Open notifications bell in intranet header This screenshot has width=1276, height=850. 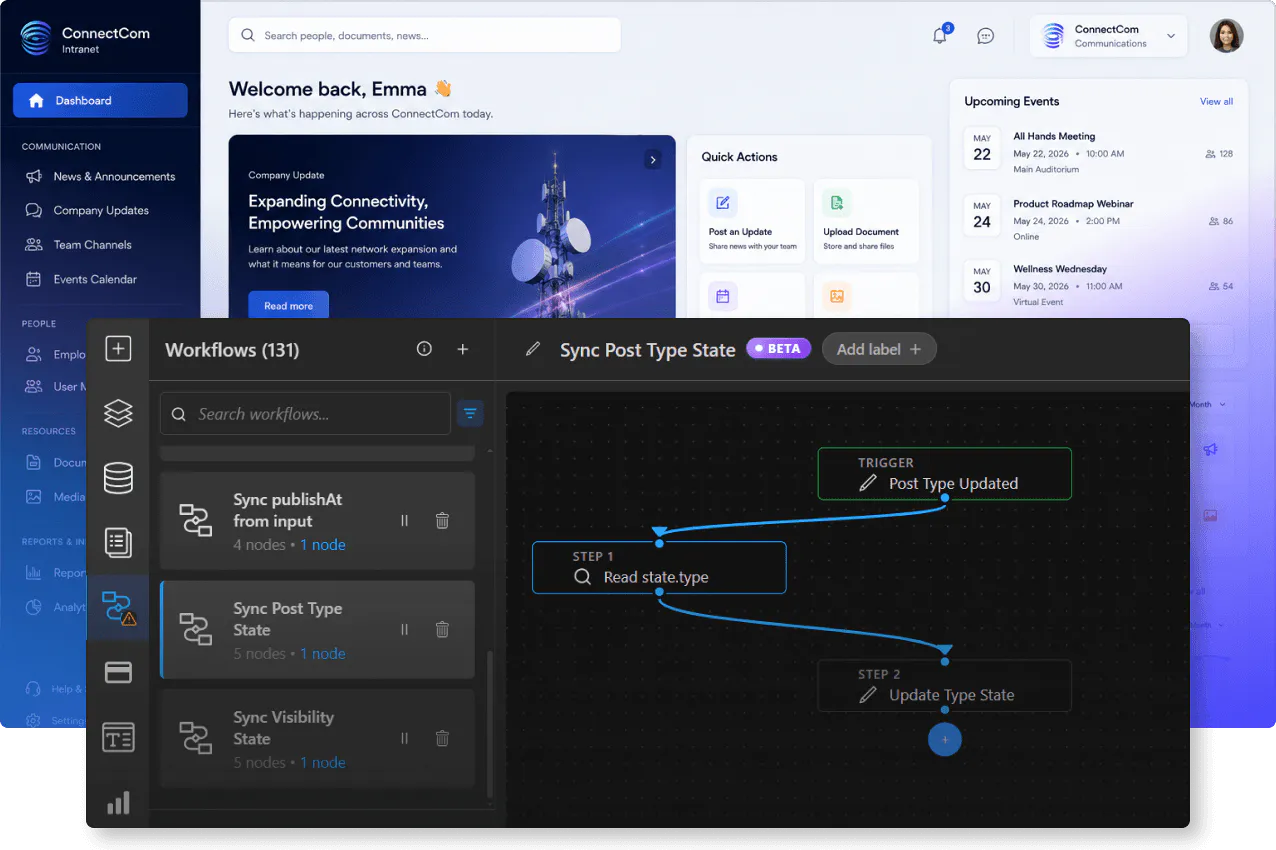point(940,35)
